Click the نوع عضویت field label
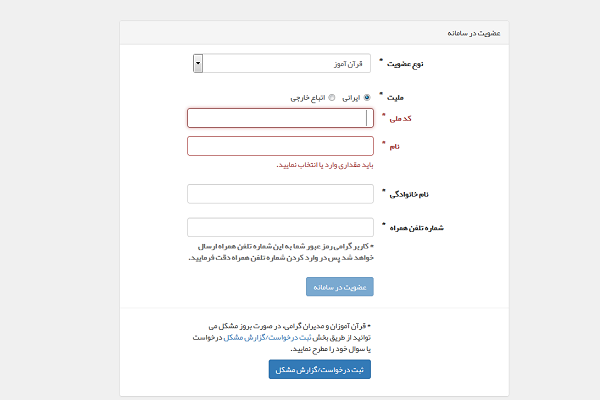The image size is (600, 400). click(405, 64)
